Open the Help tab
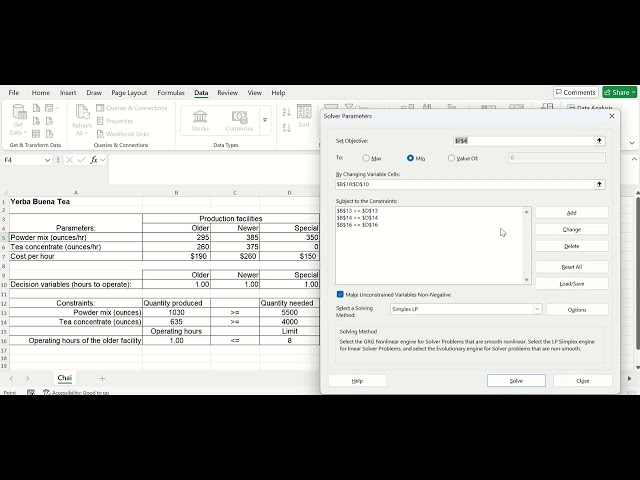 click(x=278, y=93)
